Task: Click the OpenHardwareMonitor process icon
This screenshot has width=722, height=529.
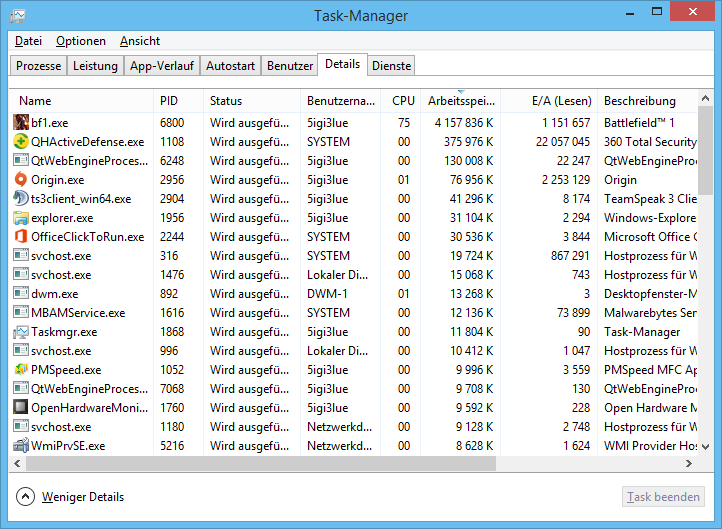Action: click(x=21, y=408)
